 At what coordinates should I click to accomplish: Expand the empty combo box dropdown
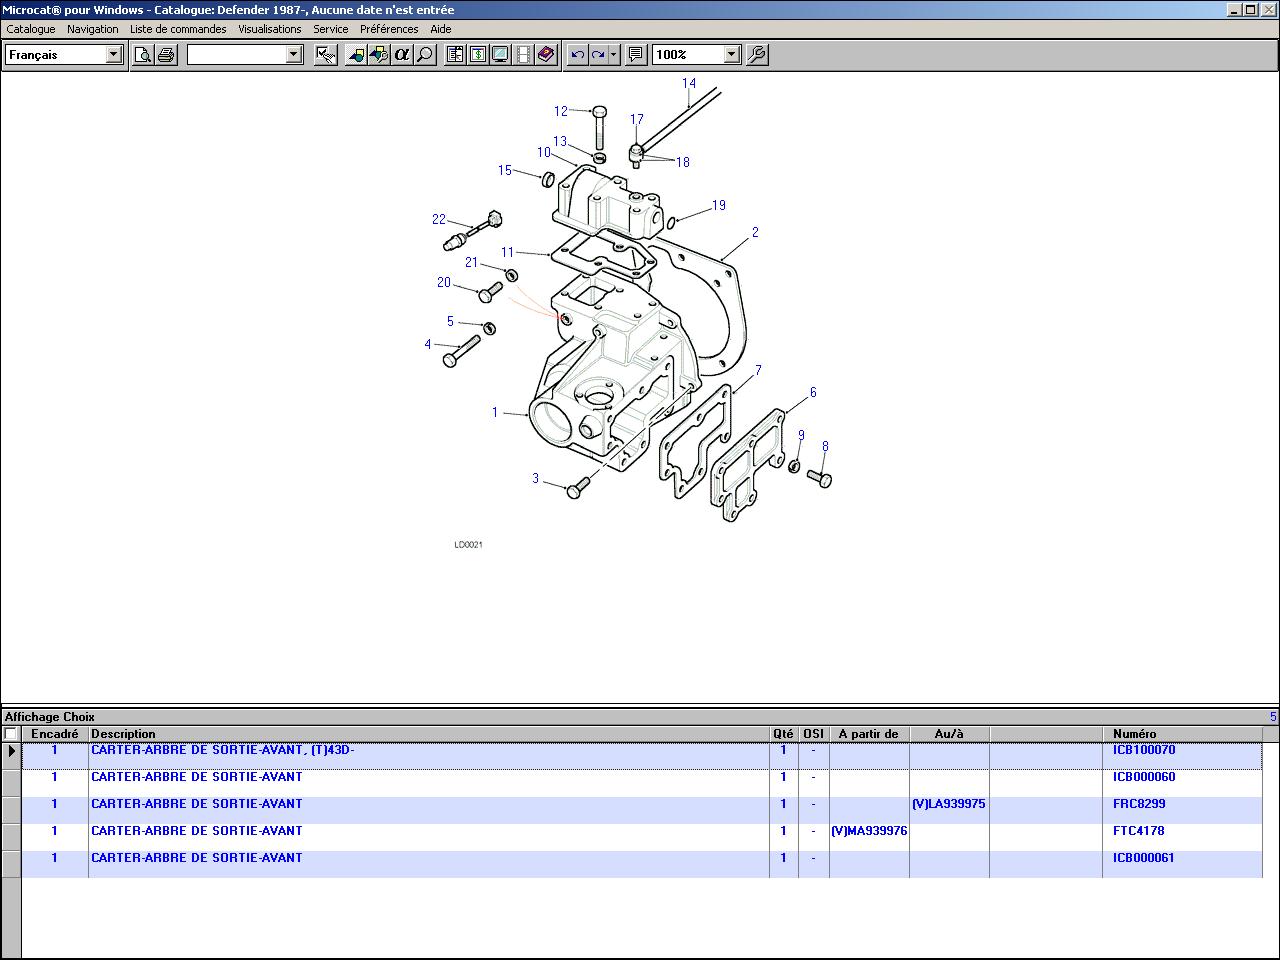click(293, 55)
